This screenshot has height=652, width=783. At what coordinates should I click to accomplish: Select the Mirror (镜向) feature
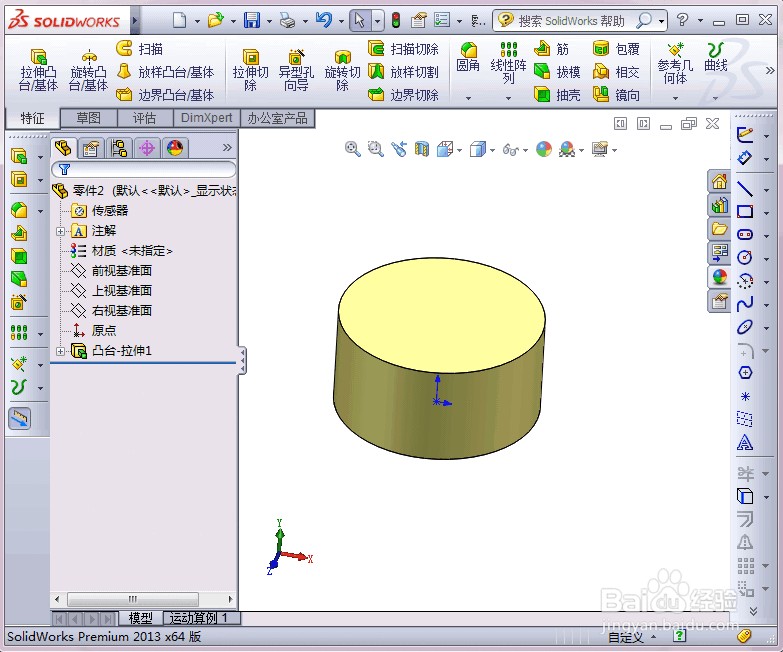pos(616,94)
